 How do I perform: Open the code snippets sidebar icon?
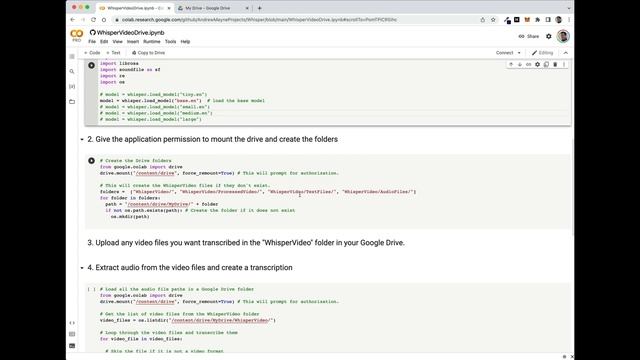click(x=72, y=323)
